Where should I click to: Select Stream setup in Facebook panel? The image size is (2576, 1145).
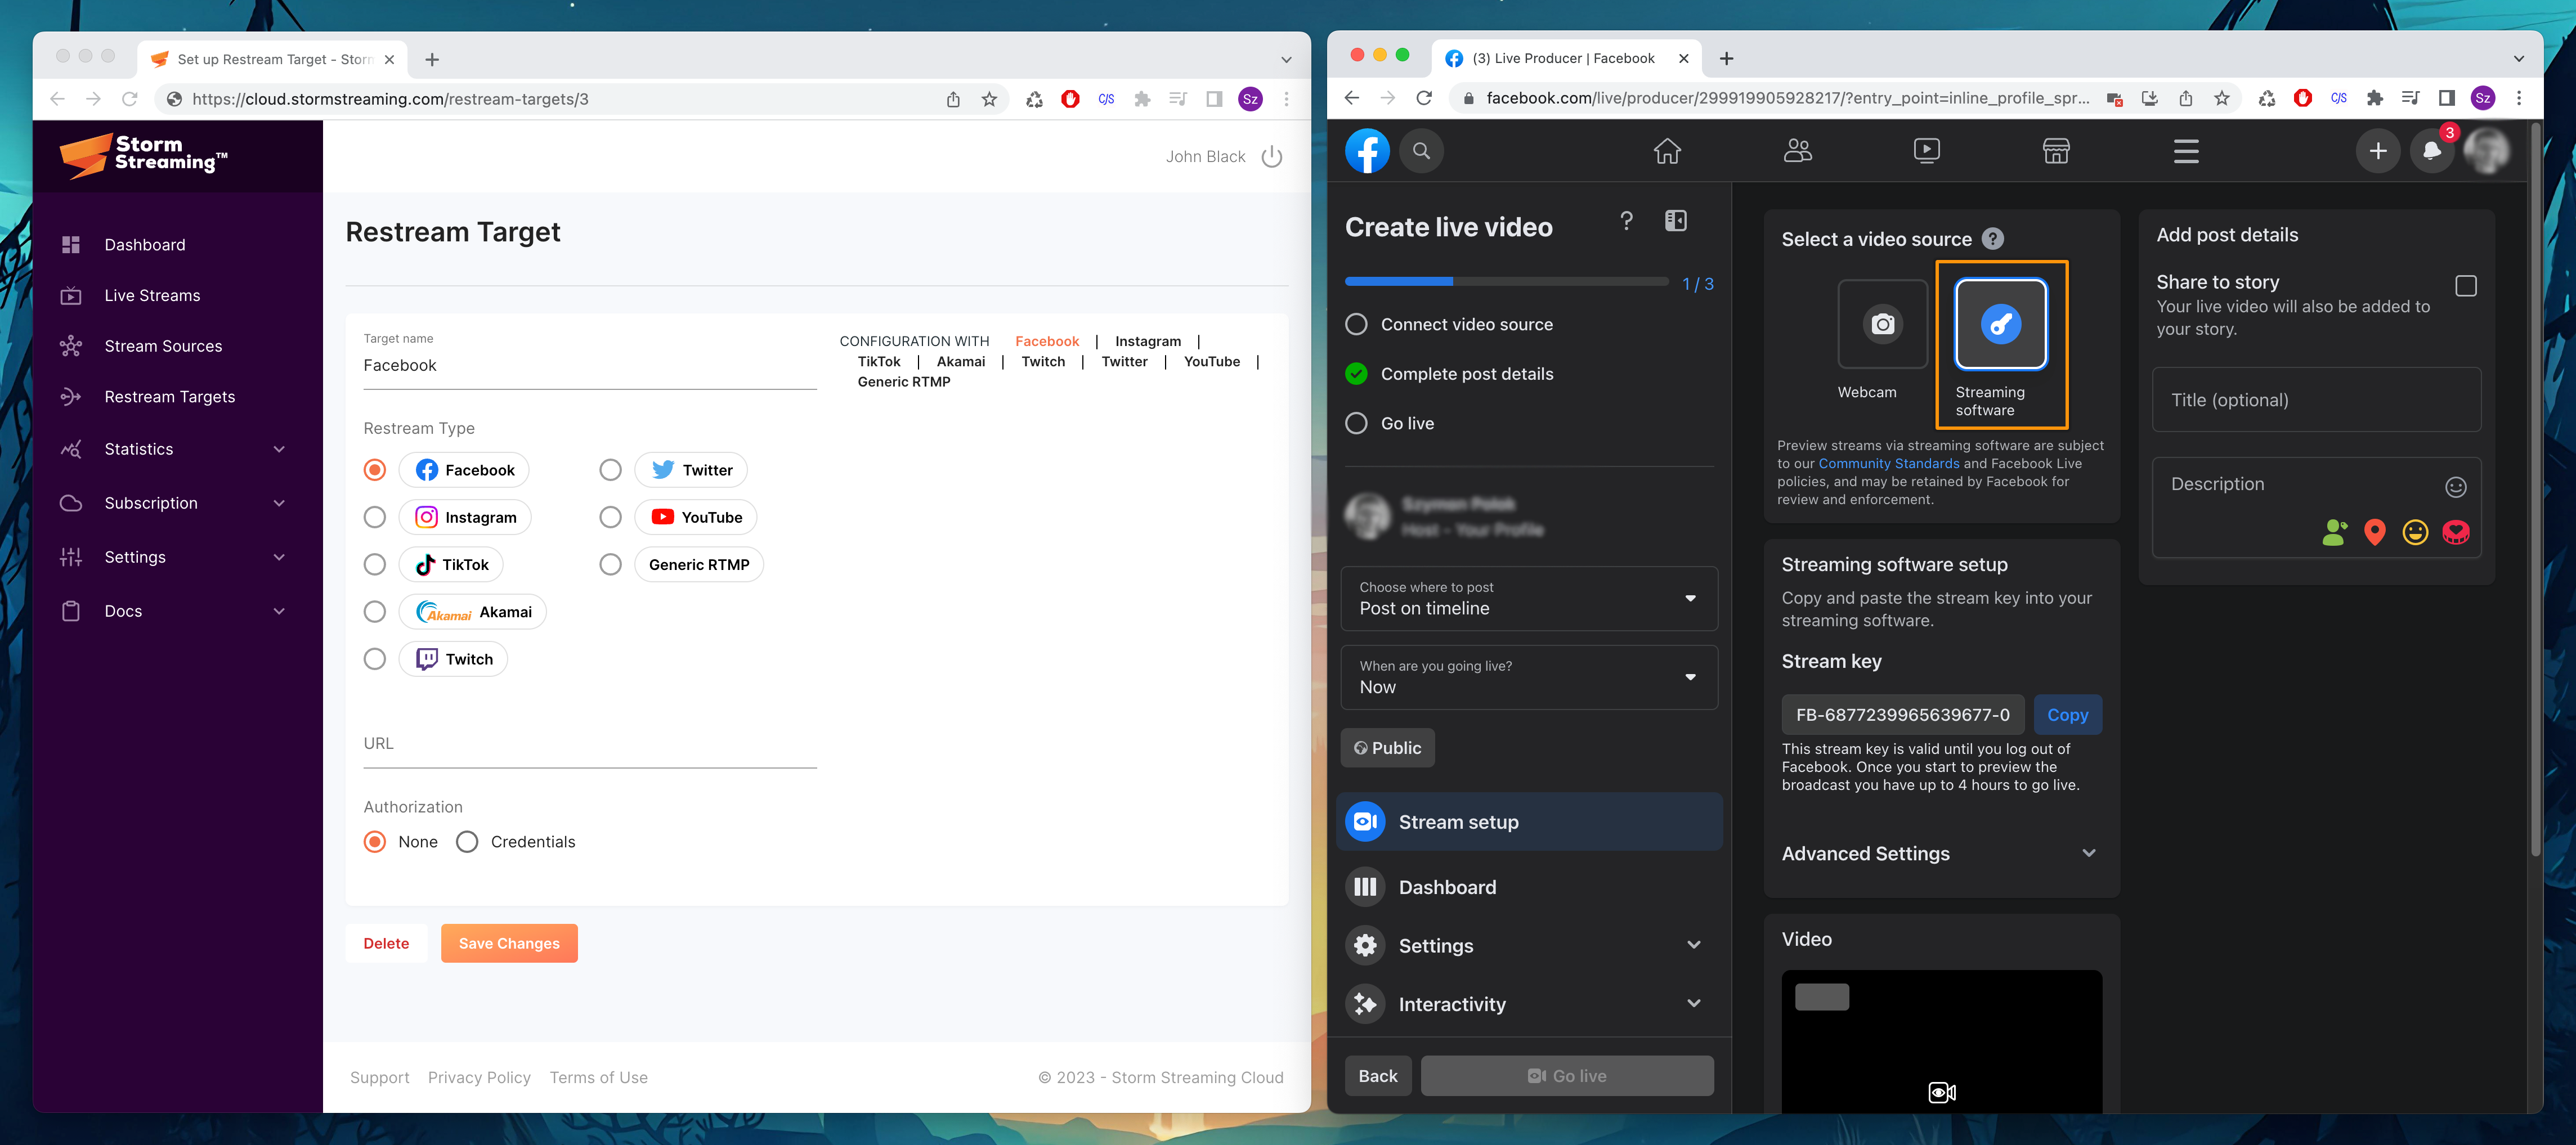click(x=1529, y=822)
